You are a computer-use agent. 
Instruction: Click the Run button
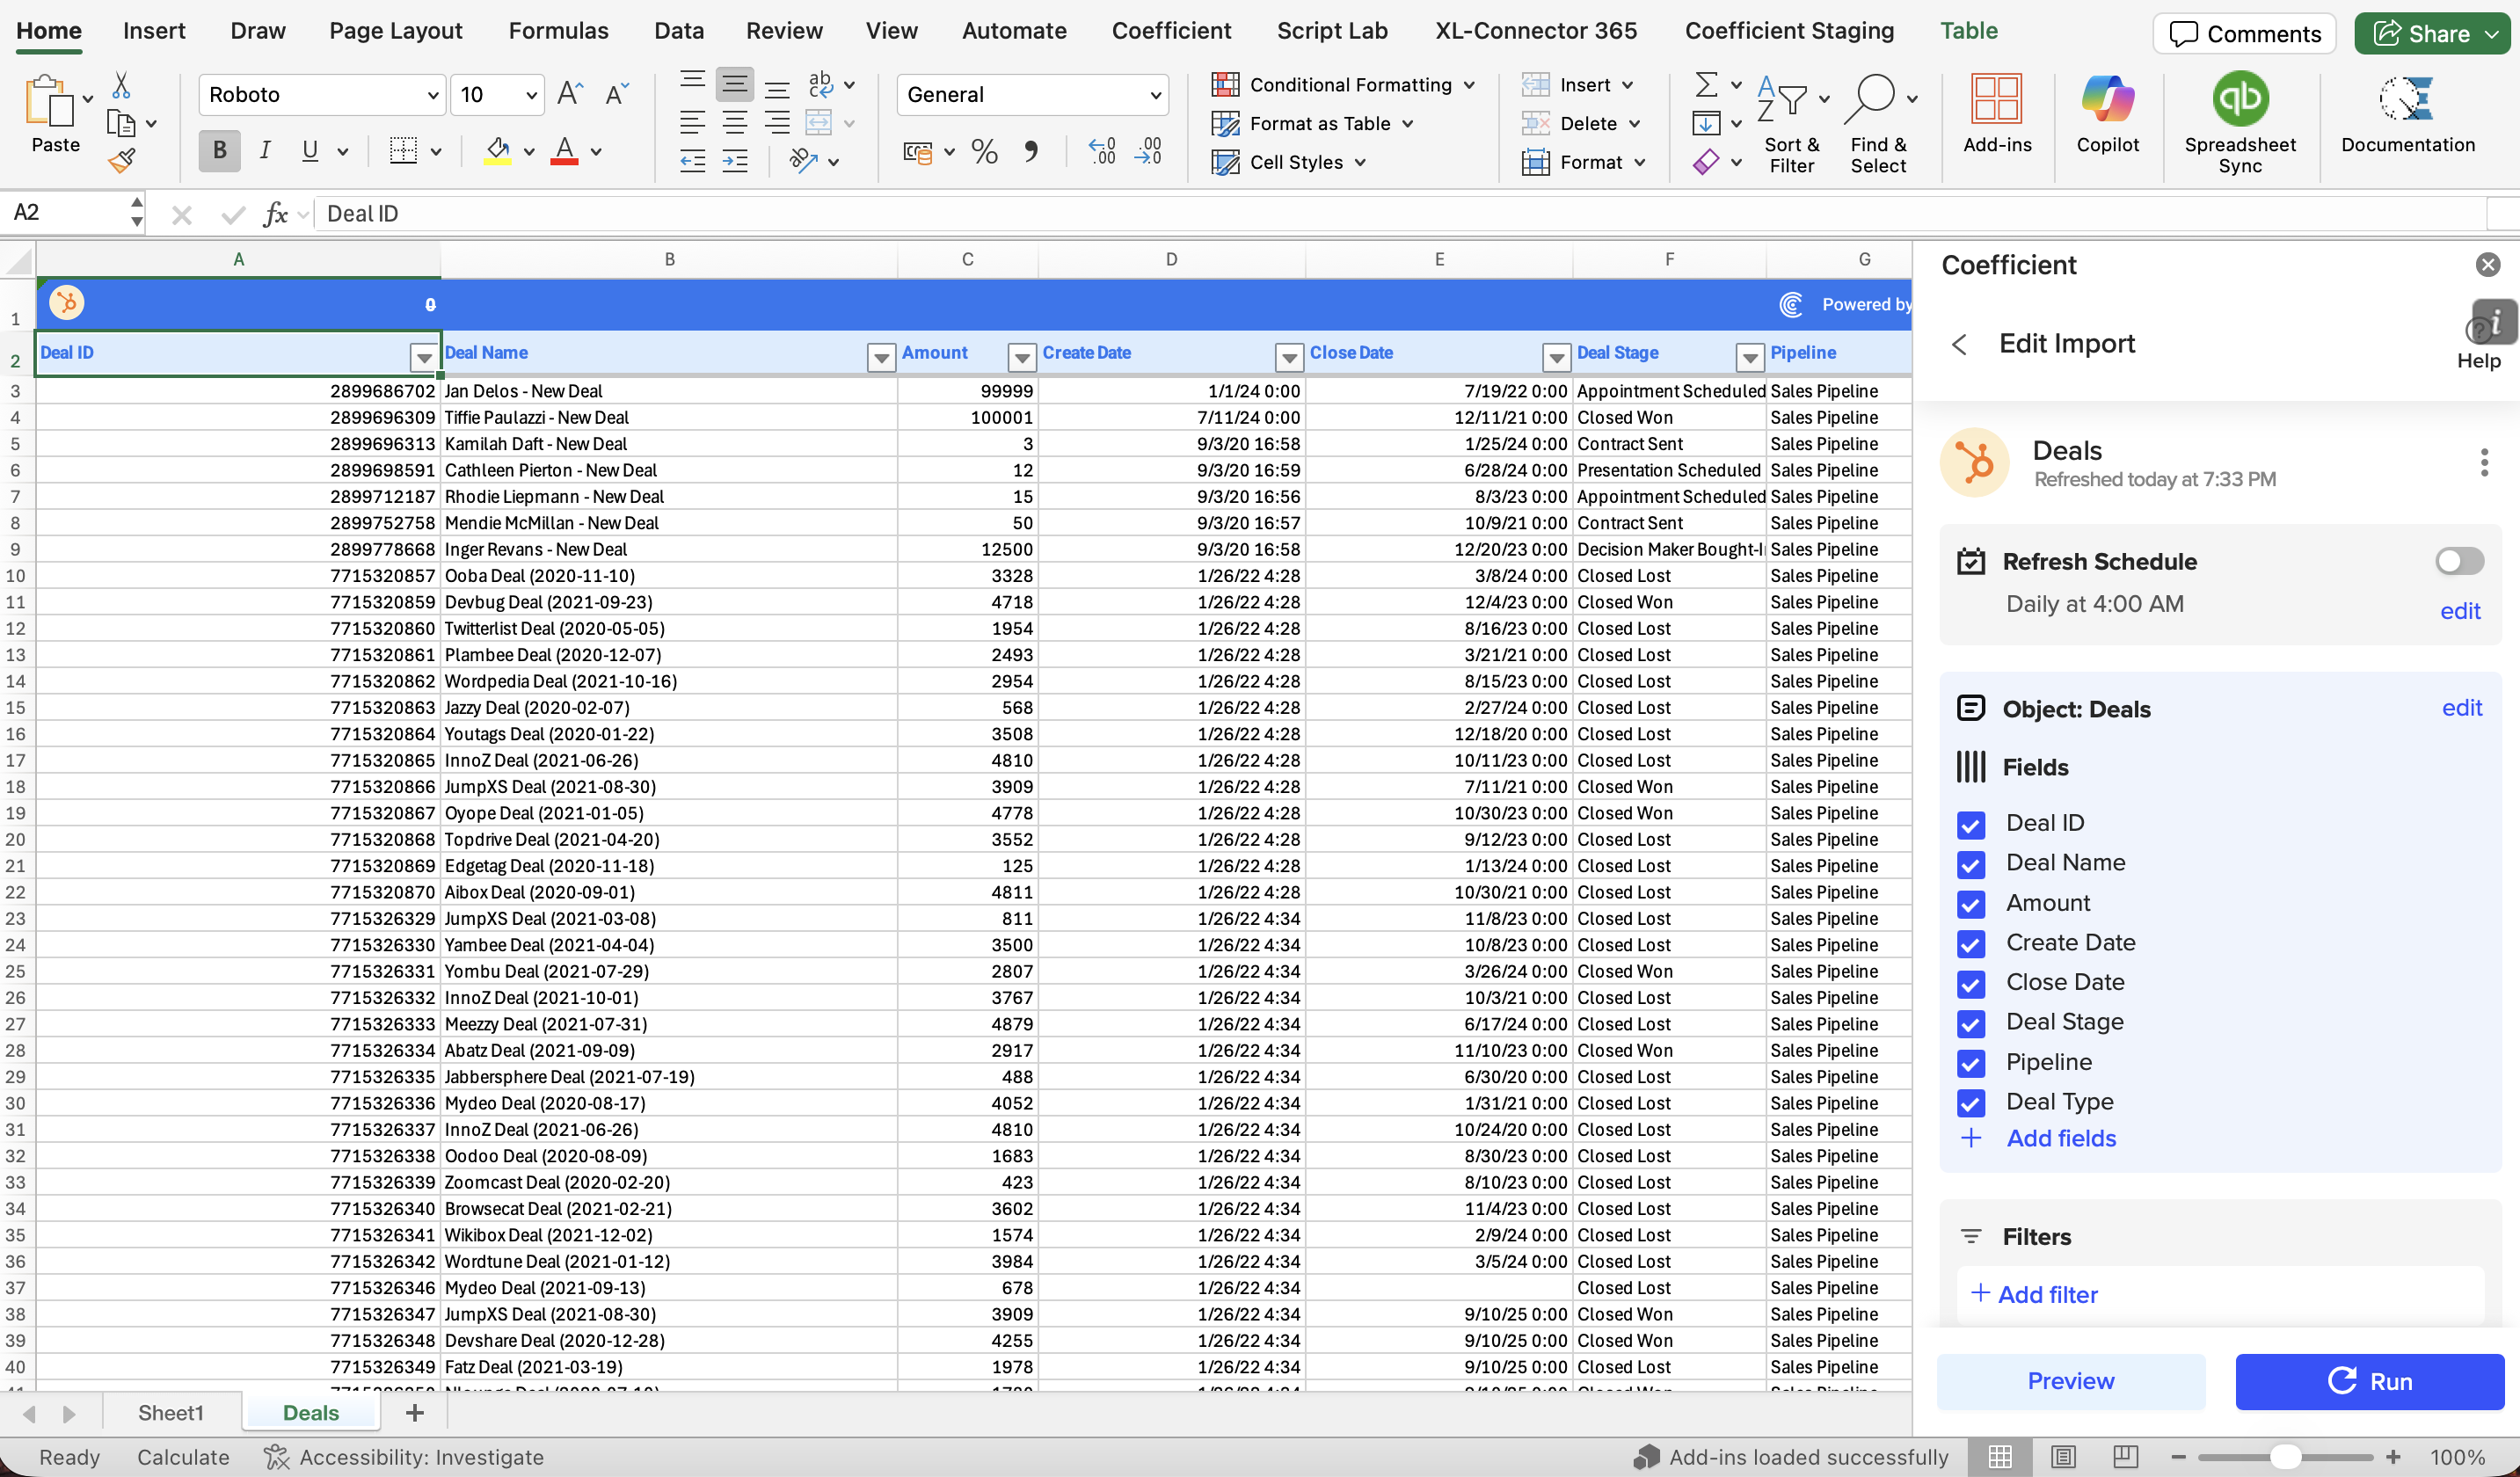[2369, 1381]
